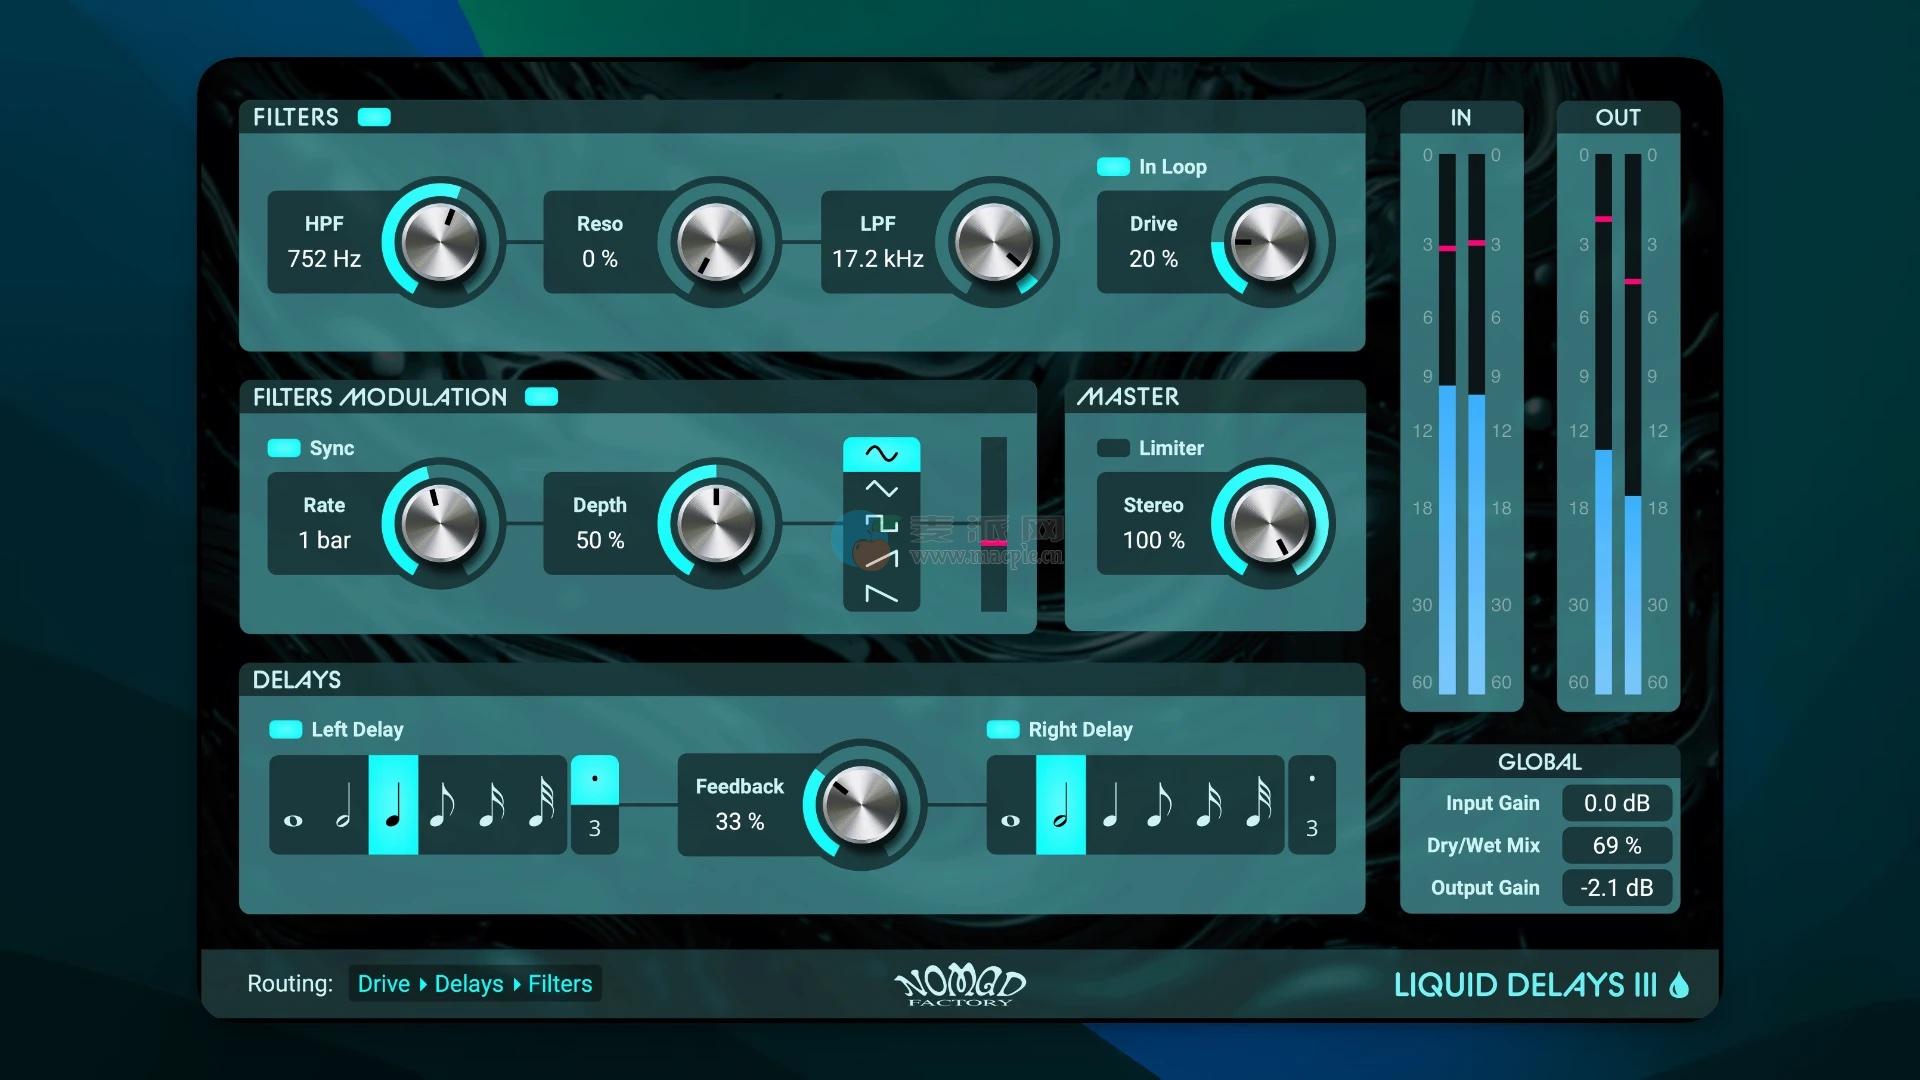
Task: Choose half note for Left Delay
Action: tap(343, 805)
